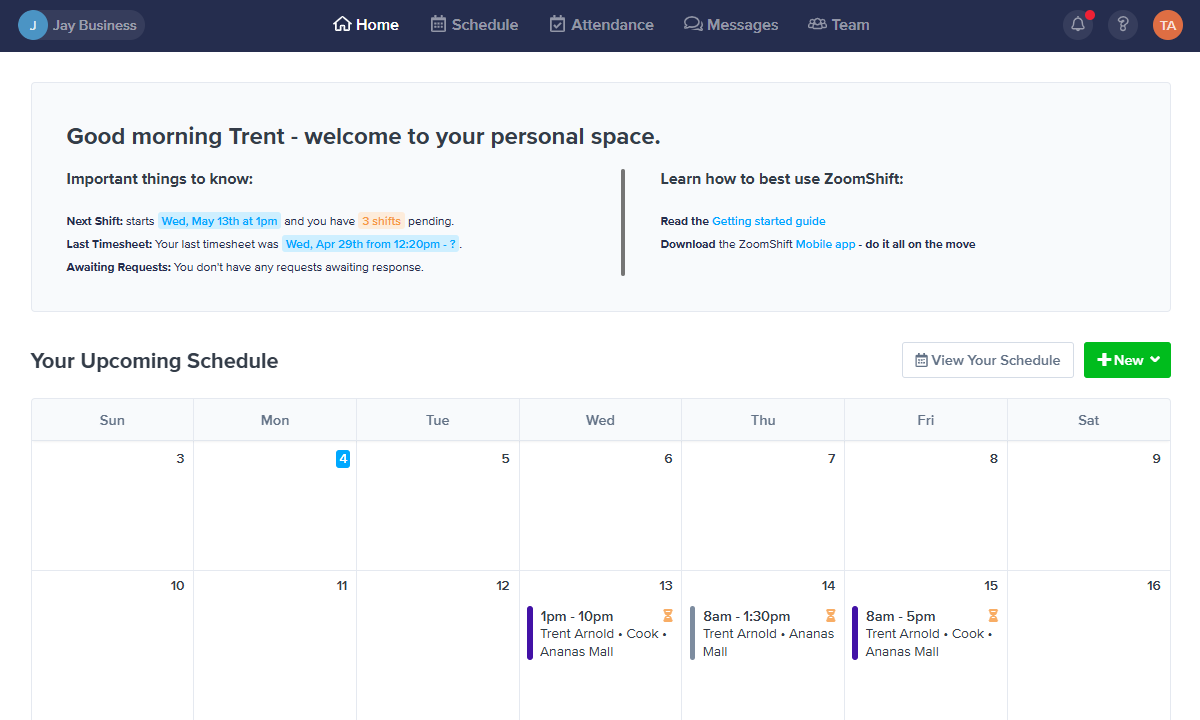The height and width of the screenshot is (720, 1200).
Task: Select calendar date 6
Action: pos(668,459)
